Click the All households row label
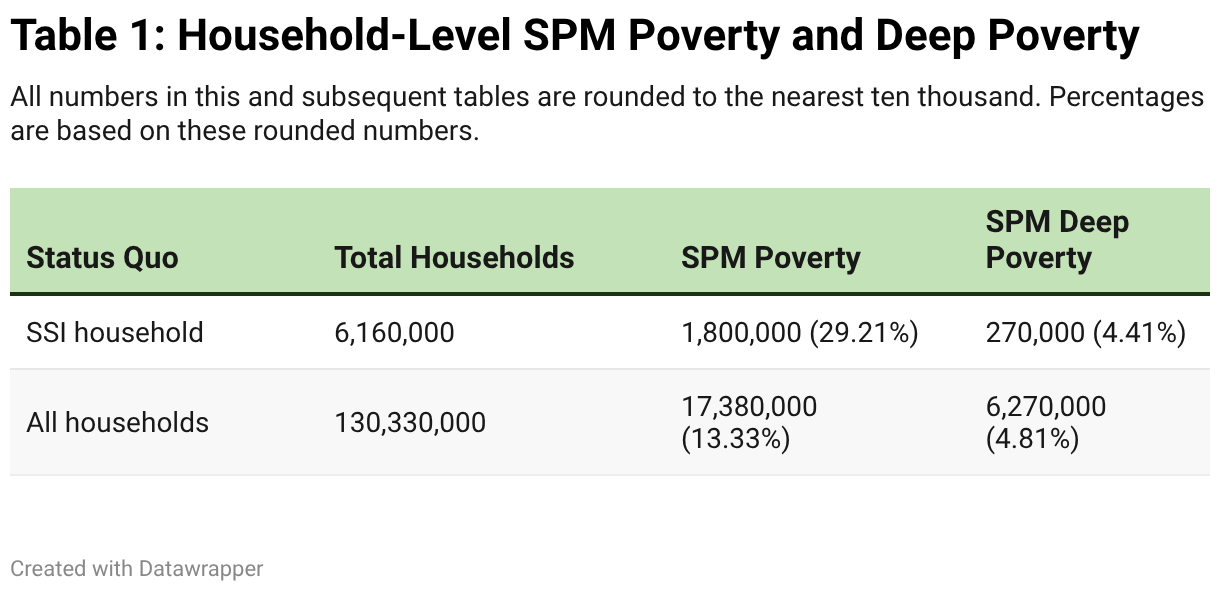 click(118, 422)
